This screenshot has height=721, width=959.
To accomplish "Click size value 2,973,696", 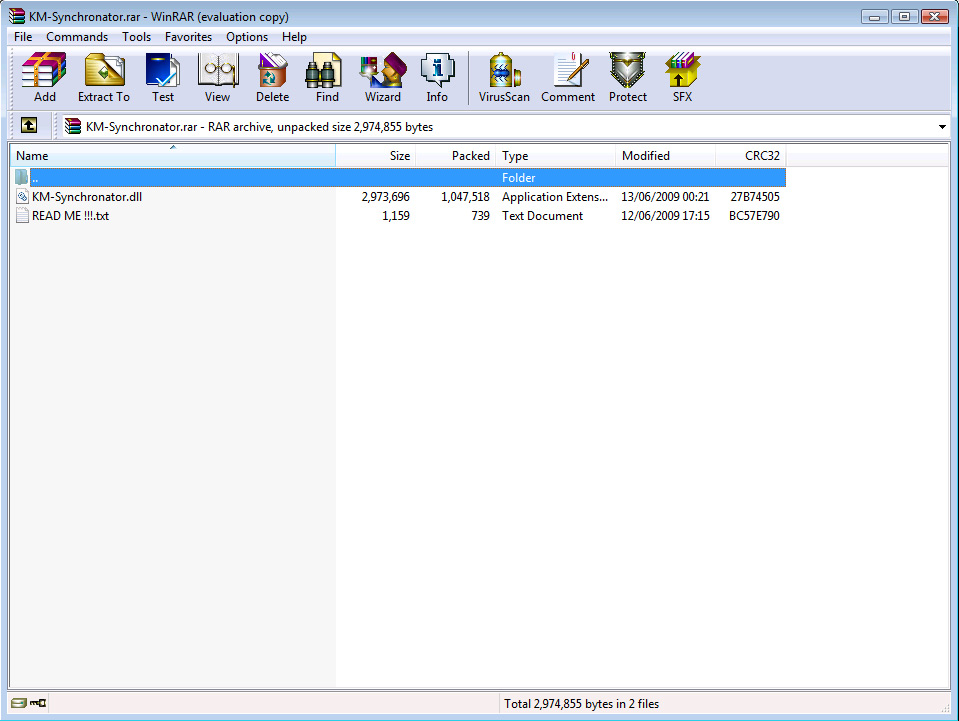I will tap(385, 197).
